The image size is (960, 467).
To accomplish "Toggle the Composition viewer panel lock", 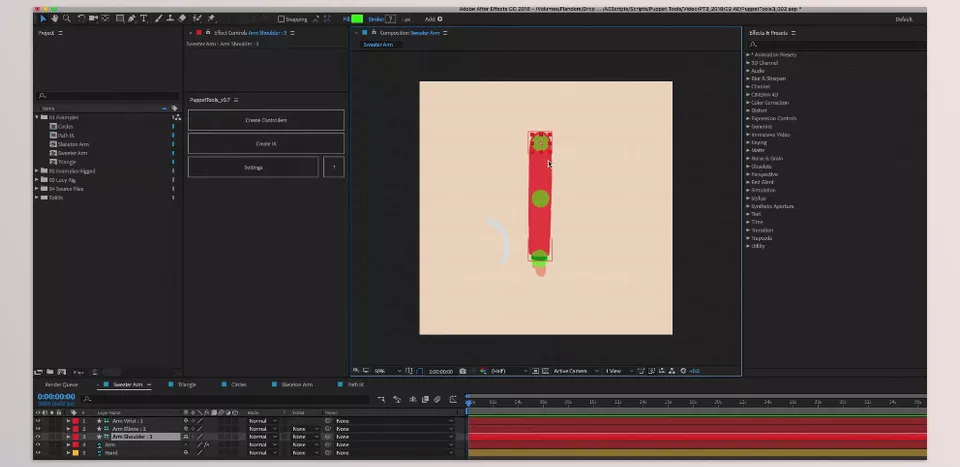I will tap(373, 32).
